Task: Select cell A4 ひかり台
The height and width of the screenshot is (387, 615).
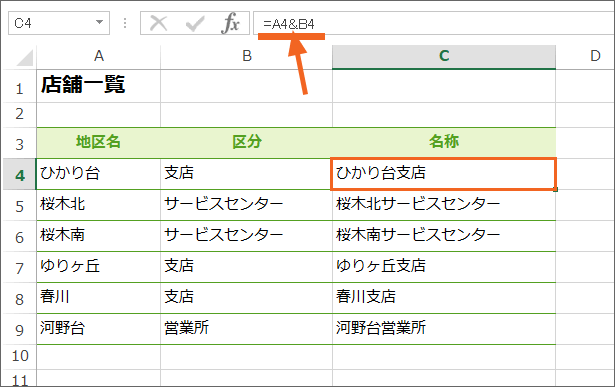Action: click(x=98, y=174)
